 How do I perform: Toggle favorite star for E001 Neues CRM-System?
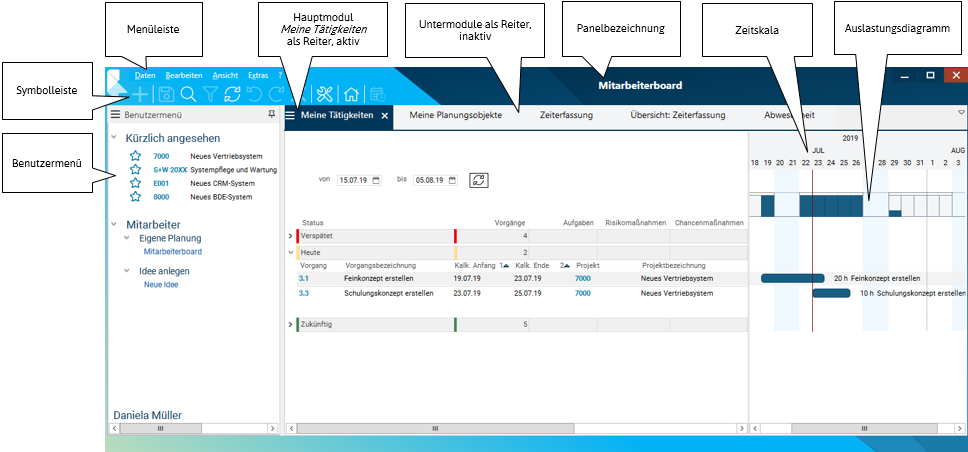tap(135, 184)
